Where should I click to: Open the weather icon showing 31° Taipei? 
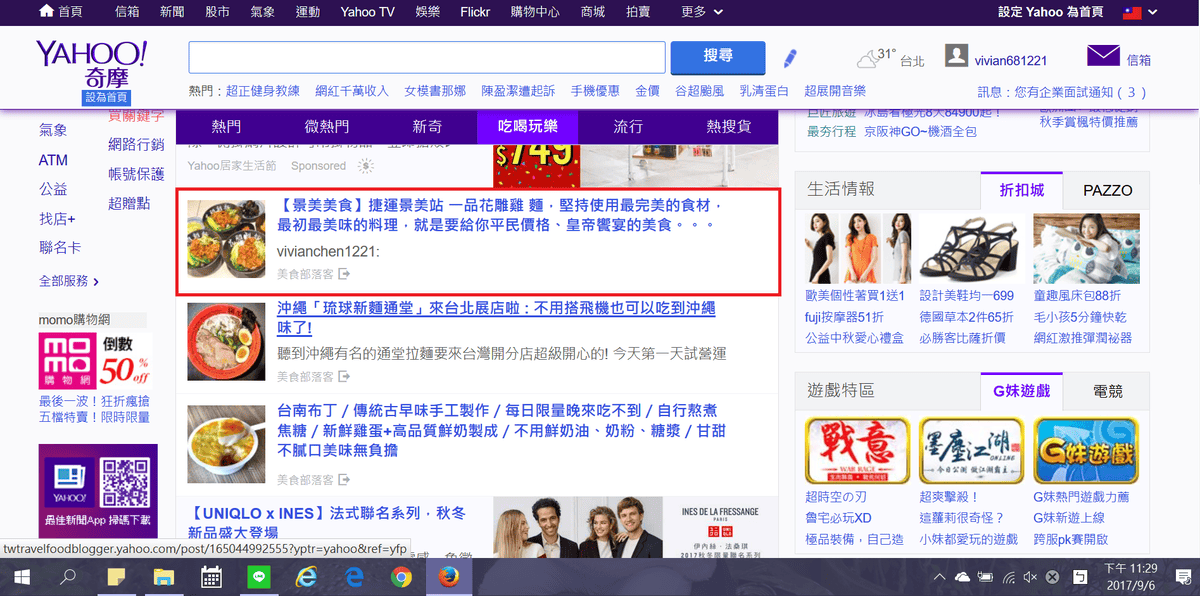(x=868, y=58)
